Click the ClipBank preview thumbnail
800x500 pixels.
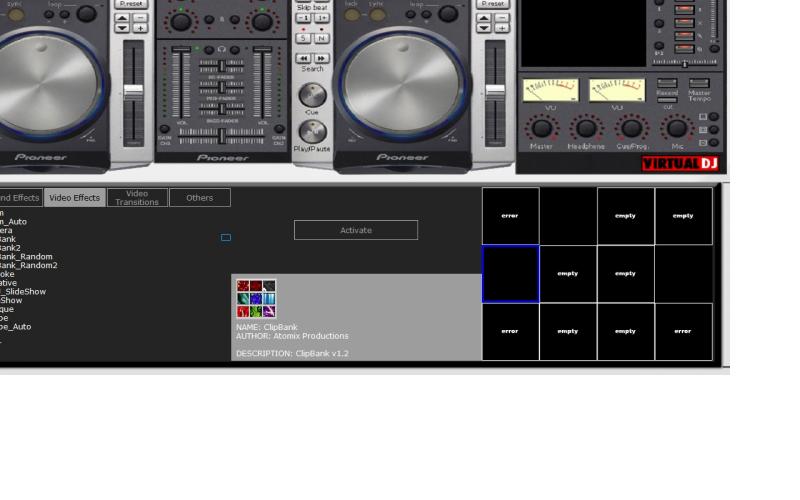256,298
